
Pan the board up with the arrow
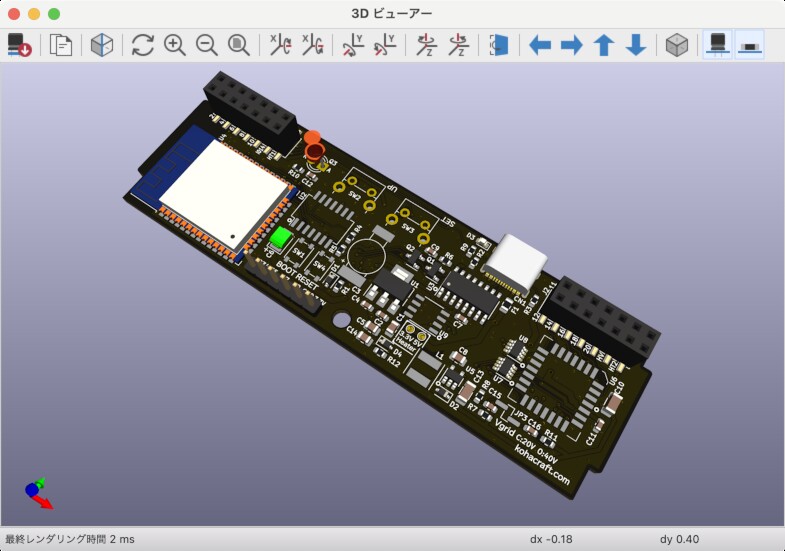point(603,45)
